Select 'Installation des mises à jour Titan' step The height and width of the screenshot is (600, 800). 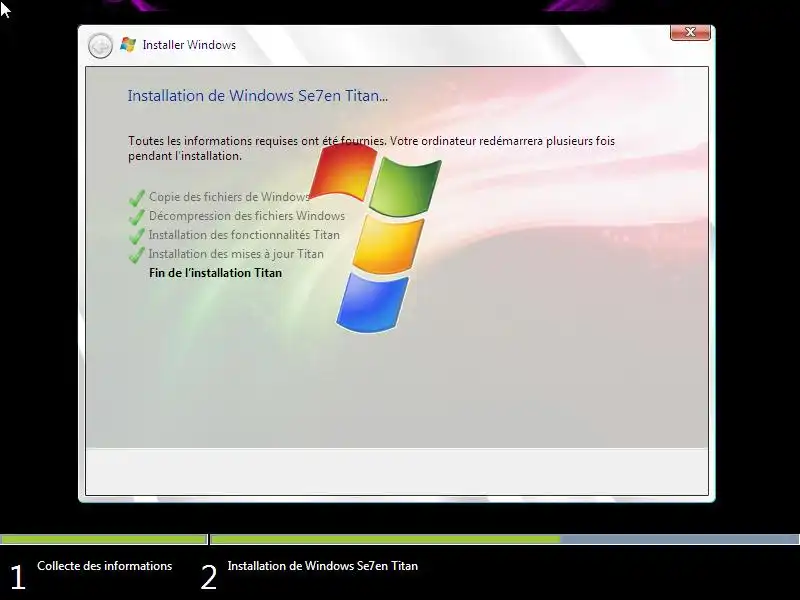(x=236, y=254)
